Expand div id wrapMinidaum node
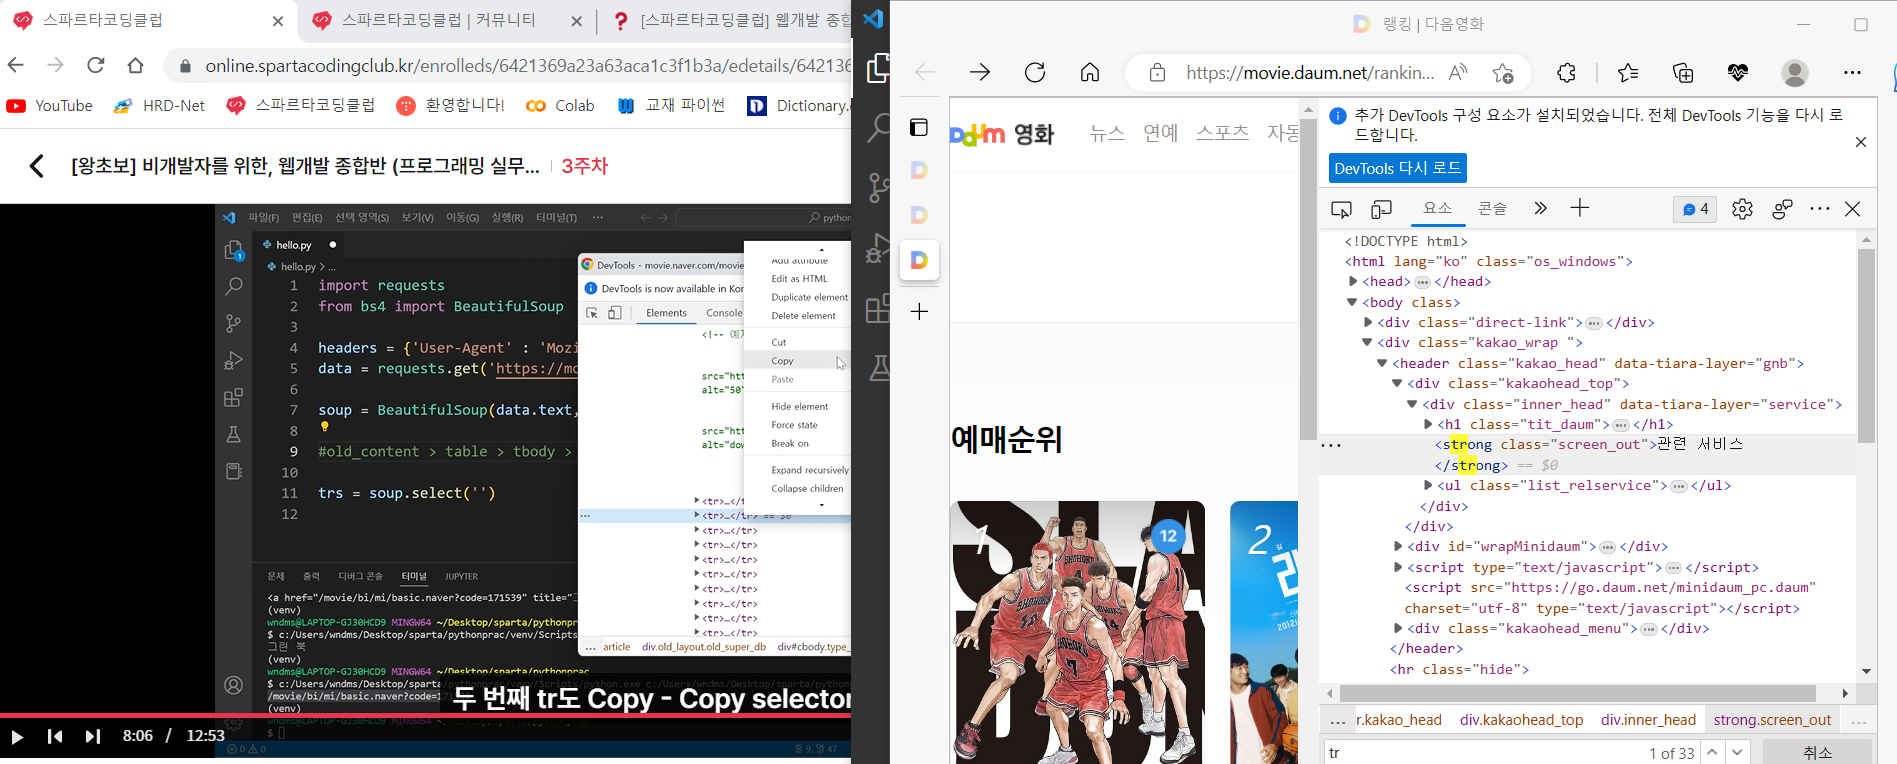The height and width of the screenshot is (764, 1897). pos(1398,546)
